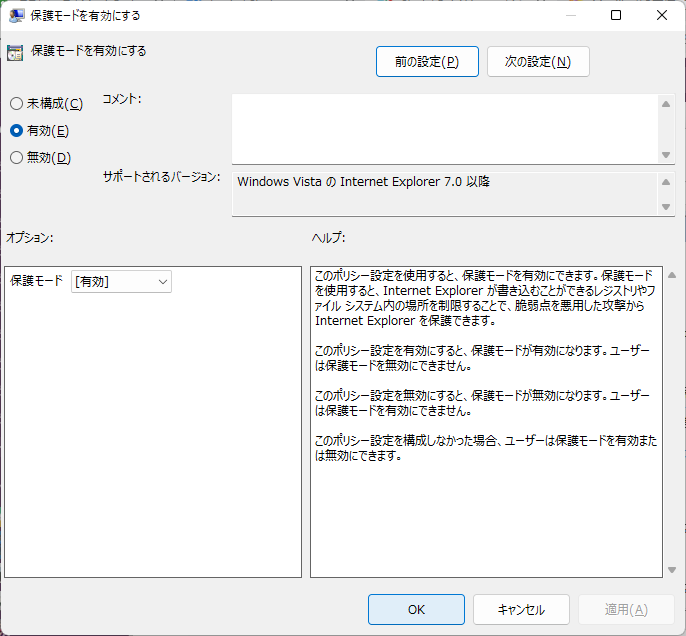This screenshot has height=636, width=686.
Task: Click the オプション: label
Action: point(30,238)
